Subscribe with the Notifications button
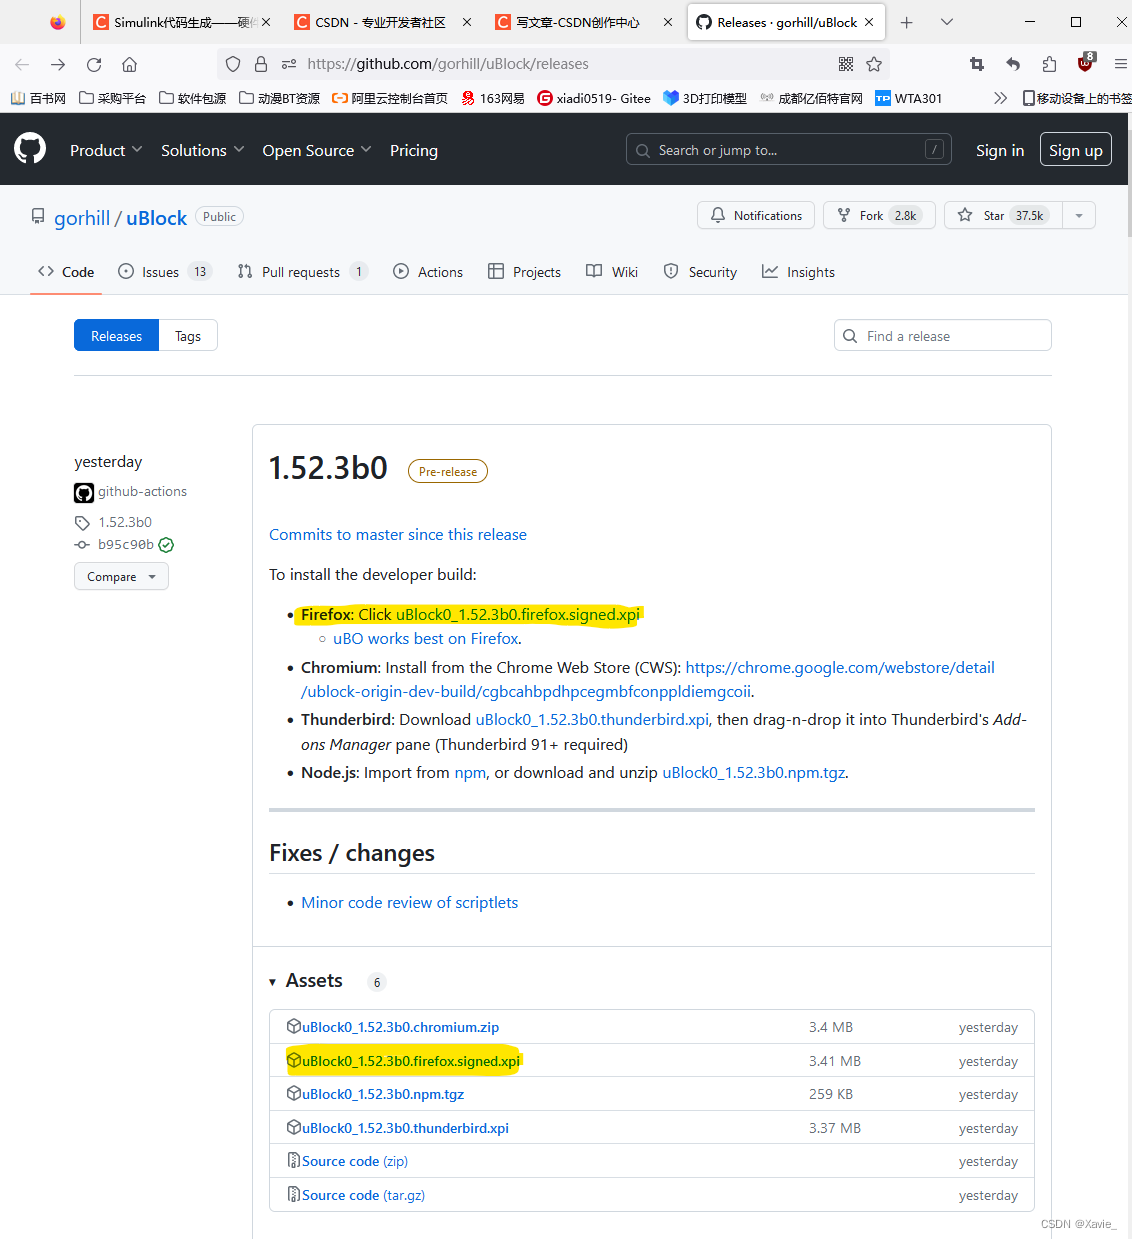This screenshot has height=1239, width=1132. 756,214
